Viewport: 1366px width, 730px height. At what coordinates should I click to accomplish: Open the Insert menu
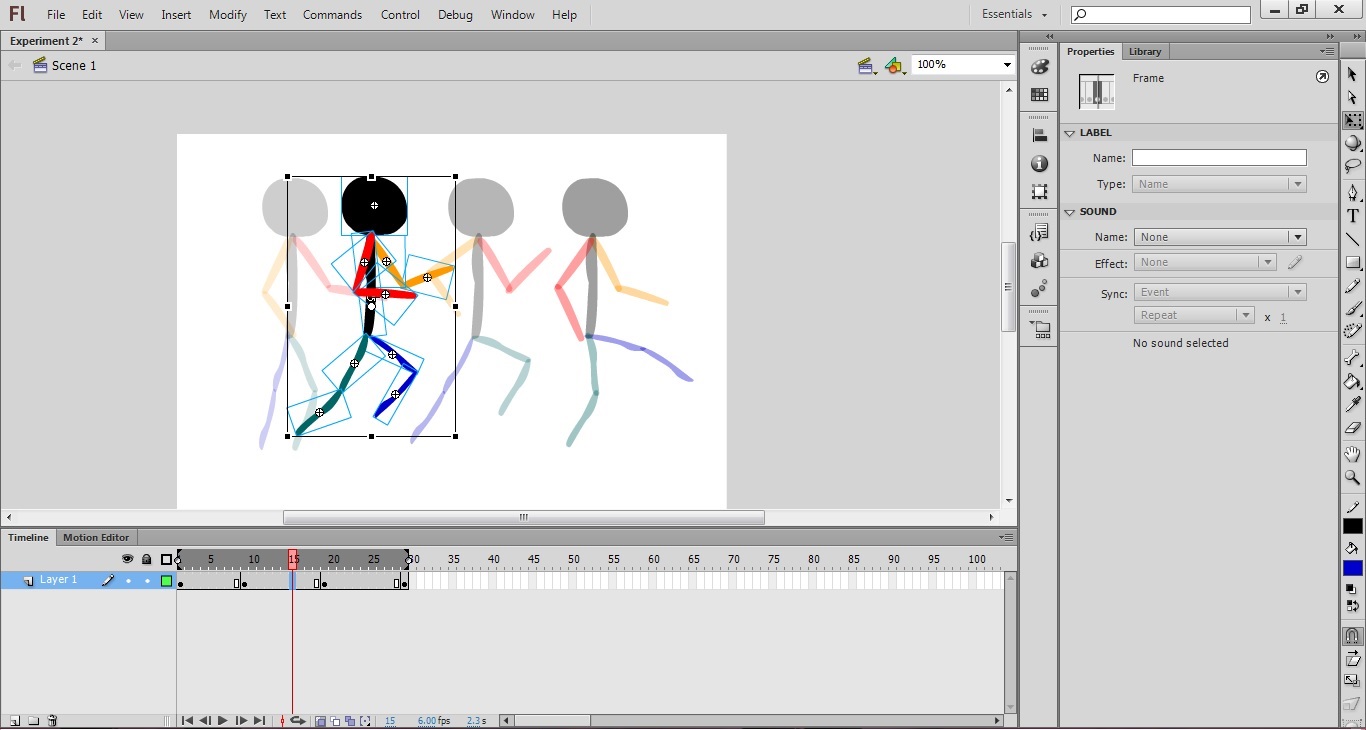click(176, 15)
